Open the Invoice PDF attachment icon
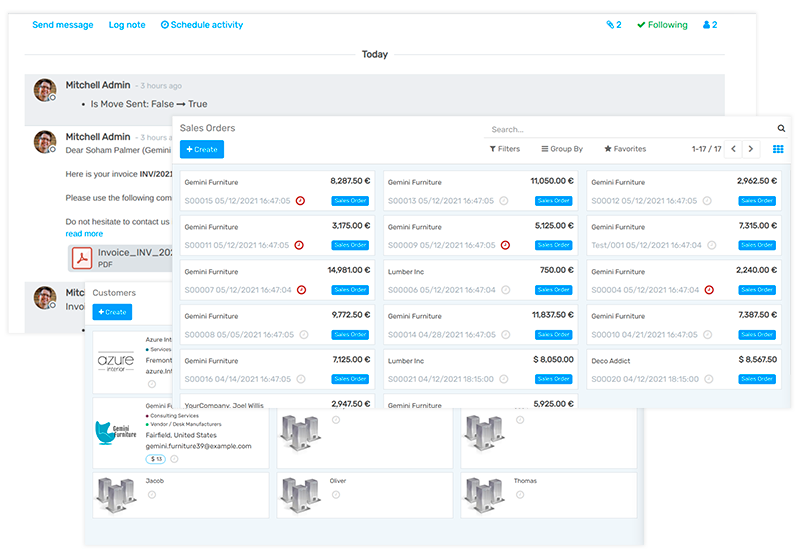Screen dimensions: 800x557 [82, 258]
